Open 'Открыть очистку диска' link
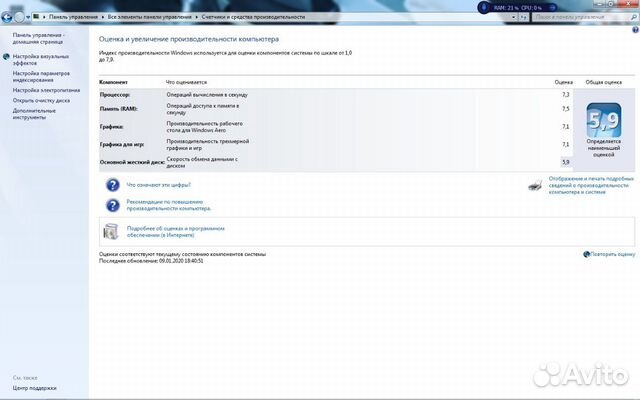 tap(41, 100)
